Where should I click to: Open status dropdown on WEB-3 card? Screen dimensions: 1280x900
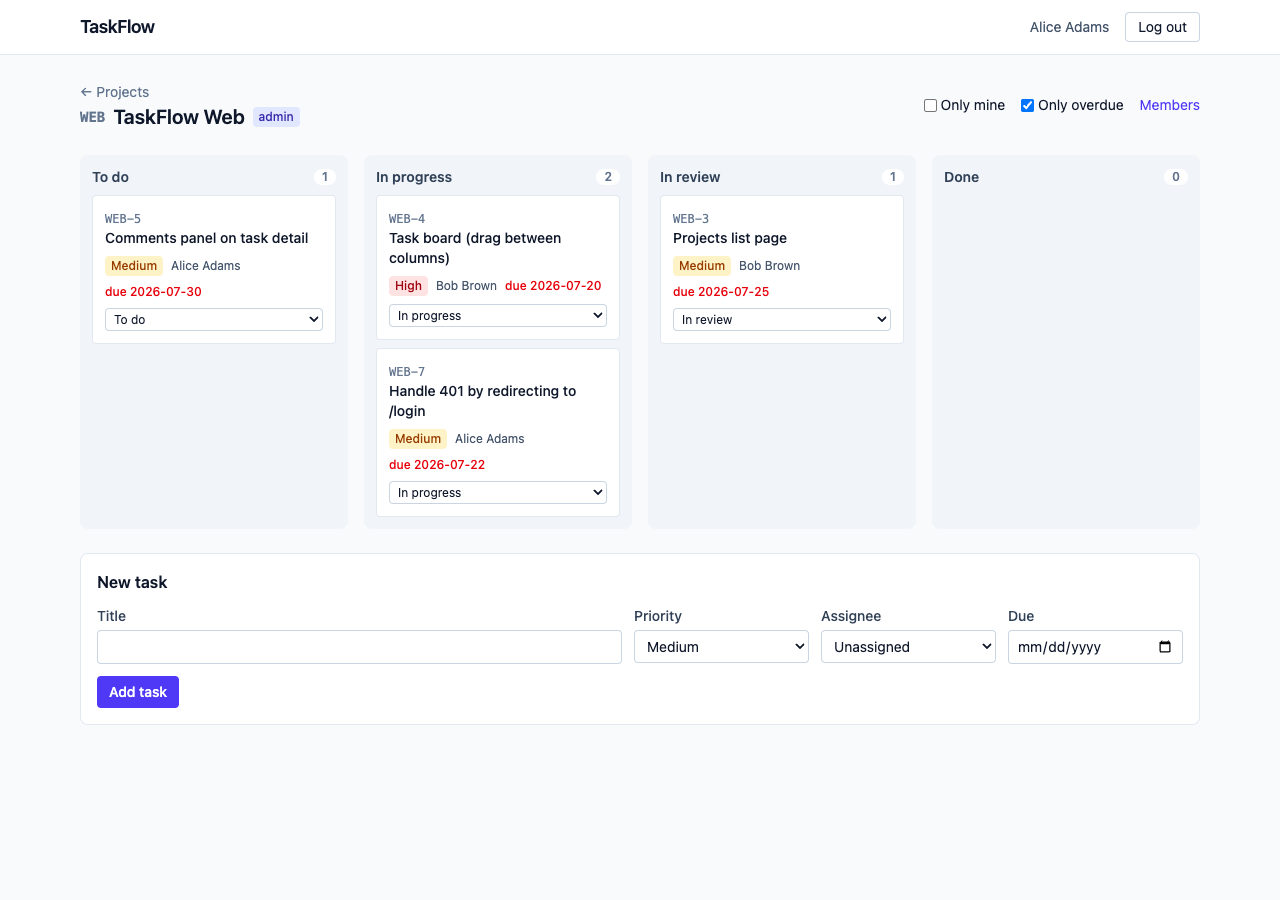coord(782,319)
